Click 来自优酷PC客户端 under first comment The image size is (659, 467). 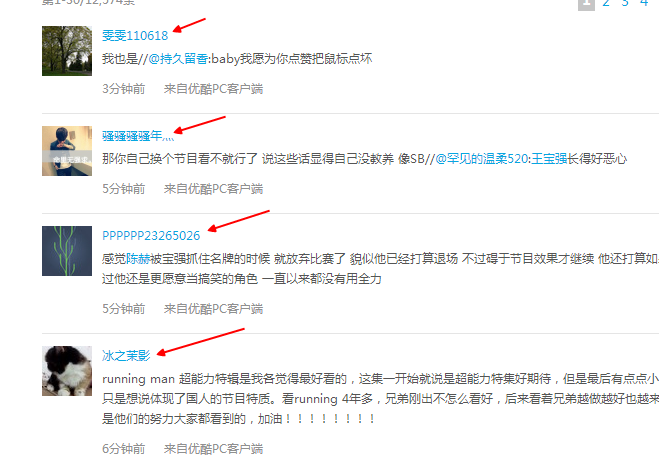pyautogui.click(x=214, y=89)
